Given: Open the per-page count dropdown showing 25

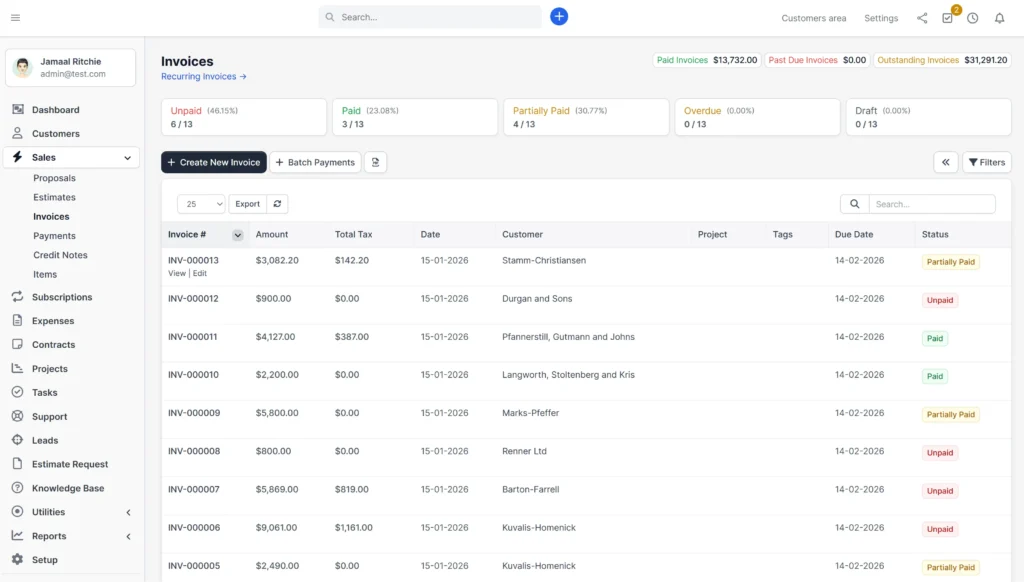Looking at the screenshot, I should pos(200,203).
